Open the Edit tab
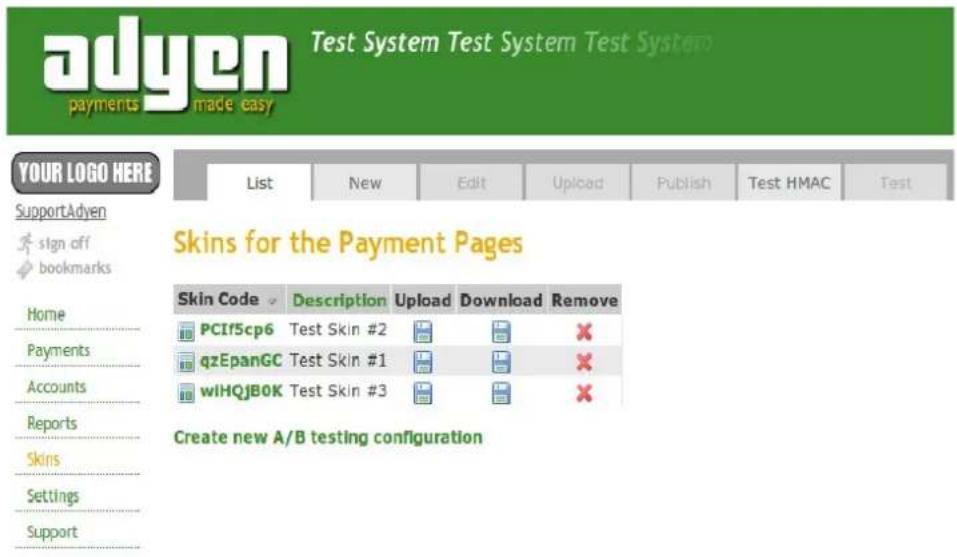Screen dimensions: 957x557 471,182
